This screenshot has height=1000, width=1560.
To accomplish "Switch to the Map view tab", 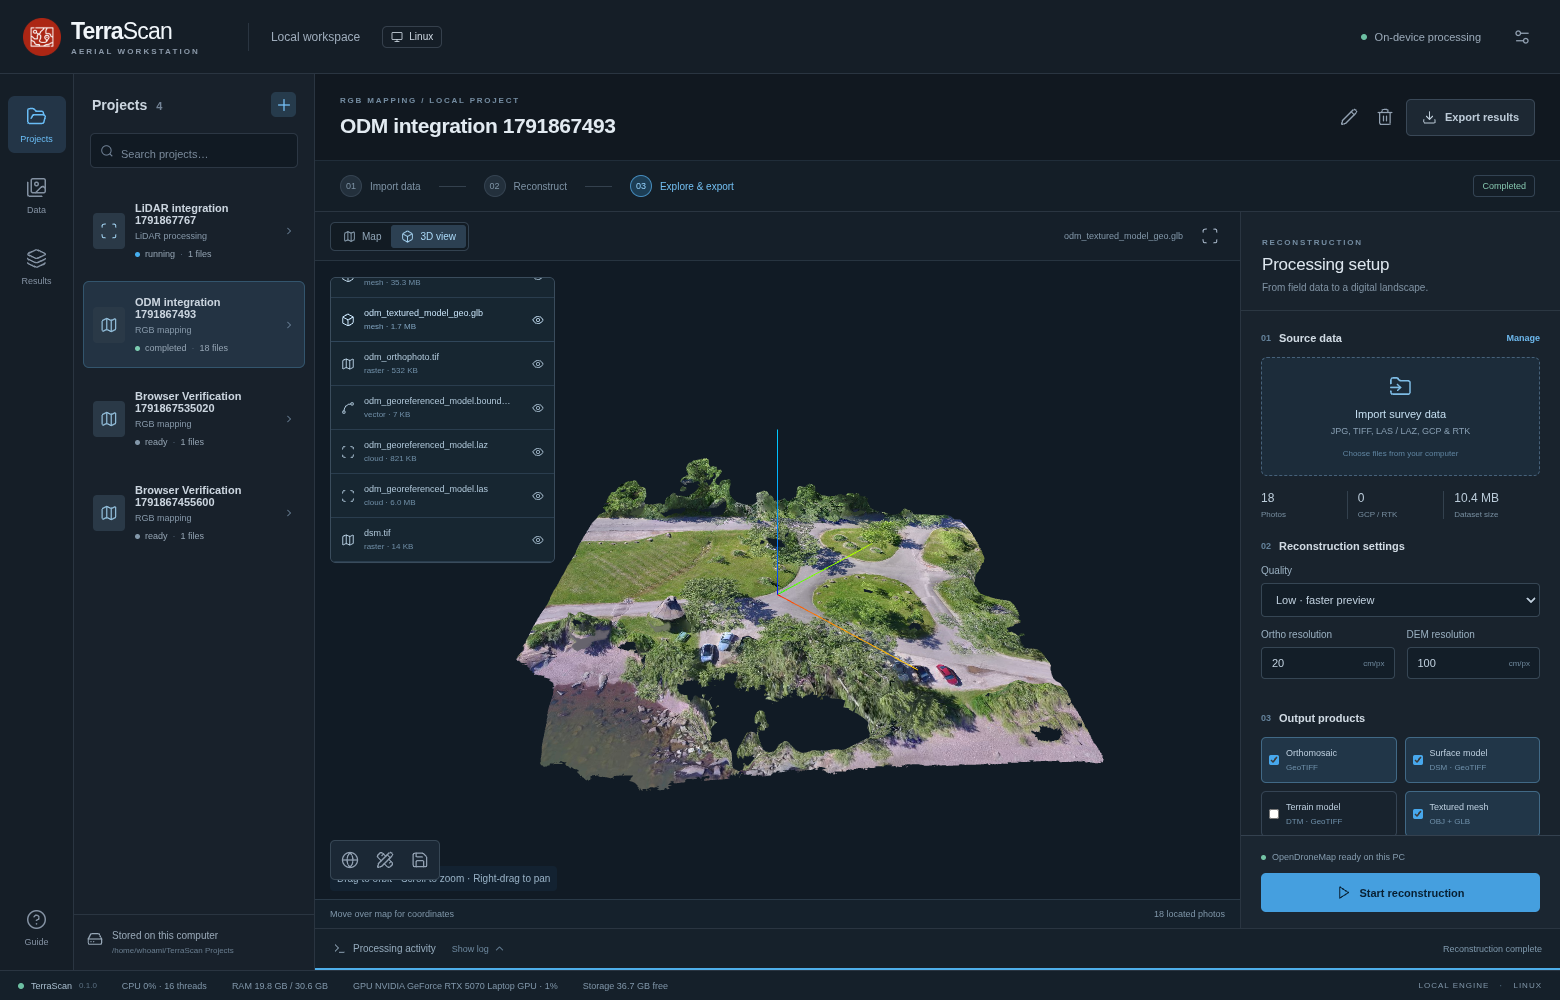I will pos(362,237).
